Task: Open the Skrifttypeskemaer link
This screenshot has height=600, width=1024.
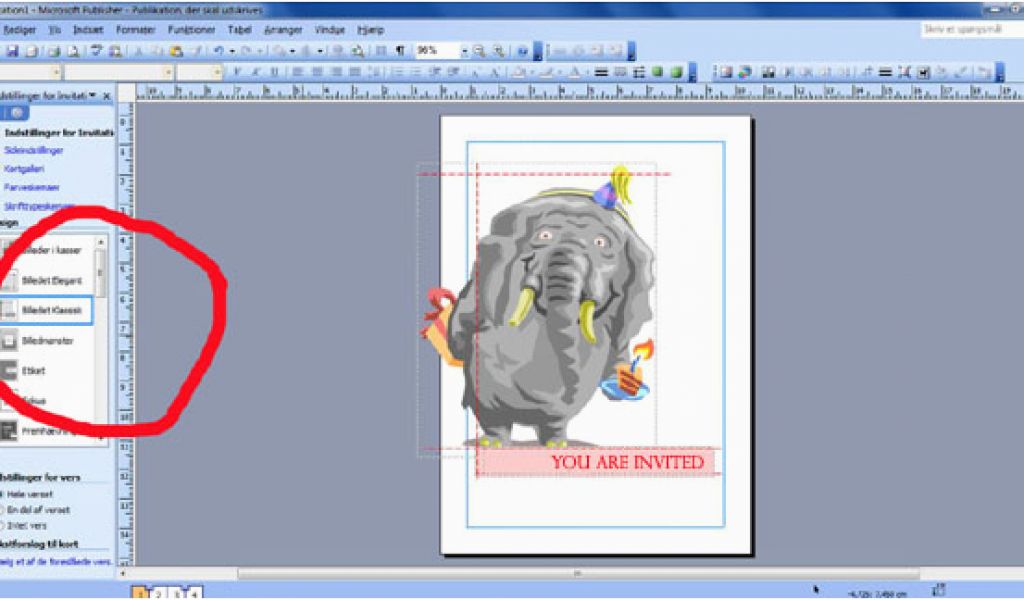Action: click(x=39, y=206)
